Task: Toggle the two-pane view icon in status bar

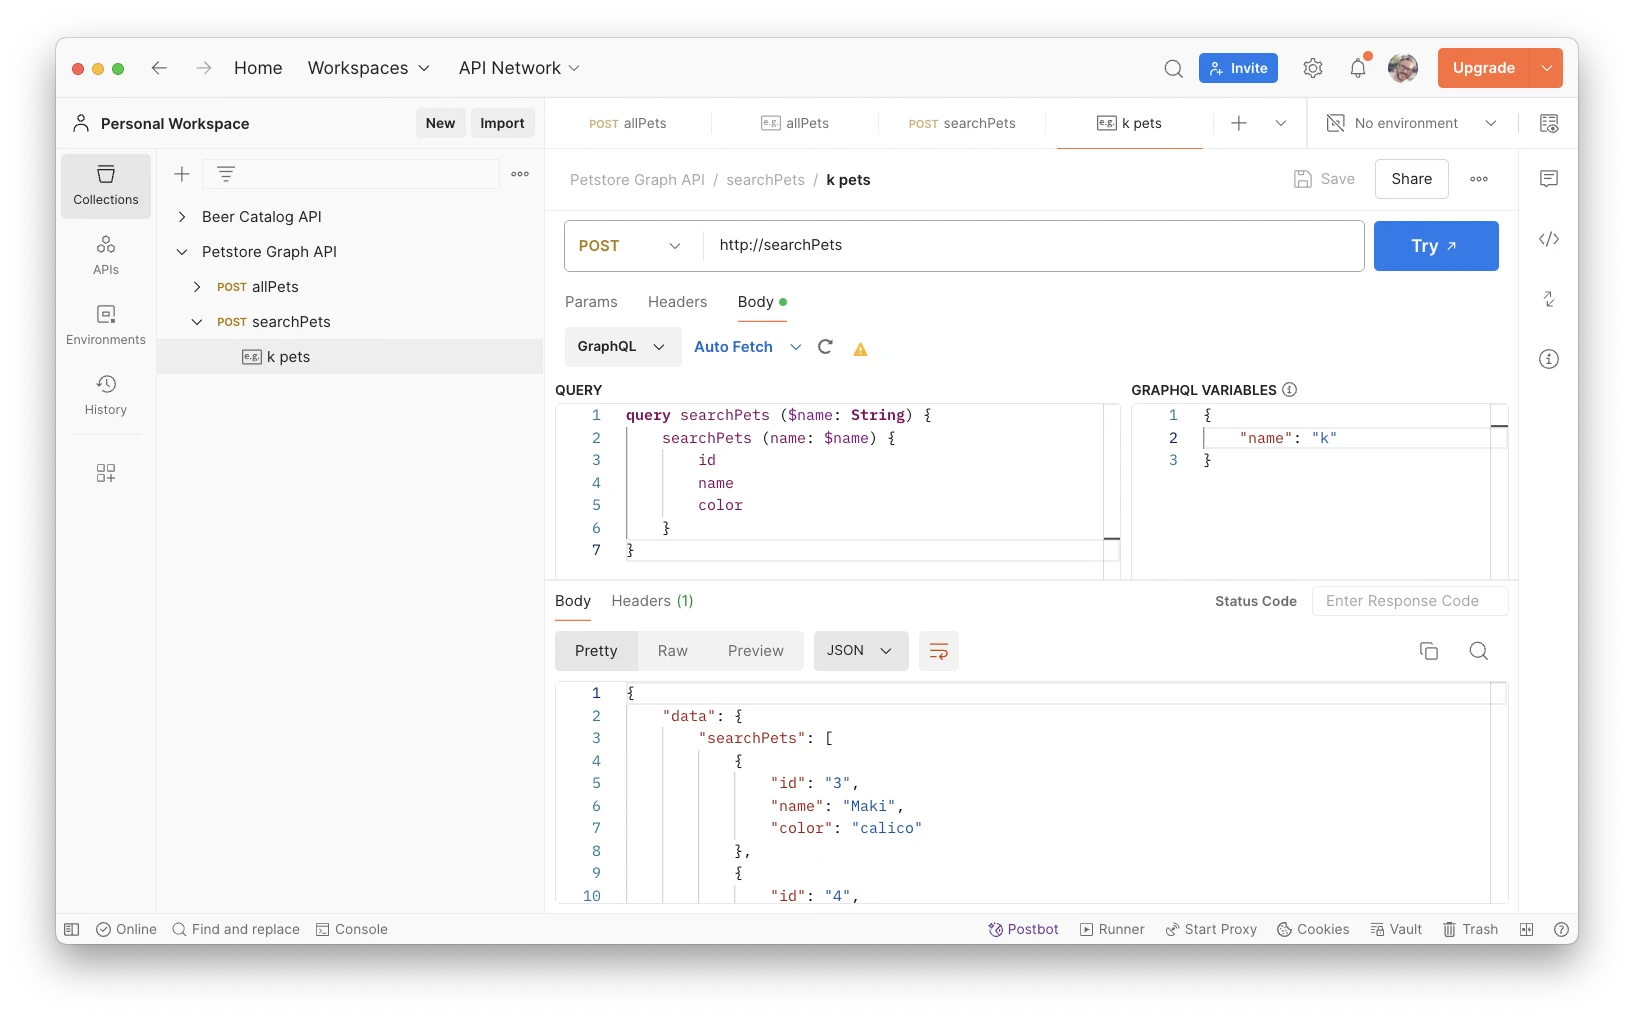Action: click(x=1526, y=929)
